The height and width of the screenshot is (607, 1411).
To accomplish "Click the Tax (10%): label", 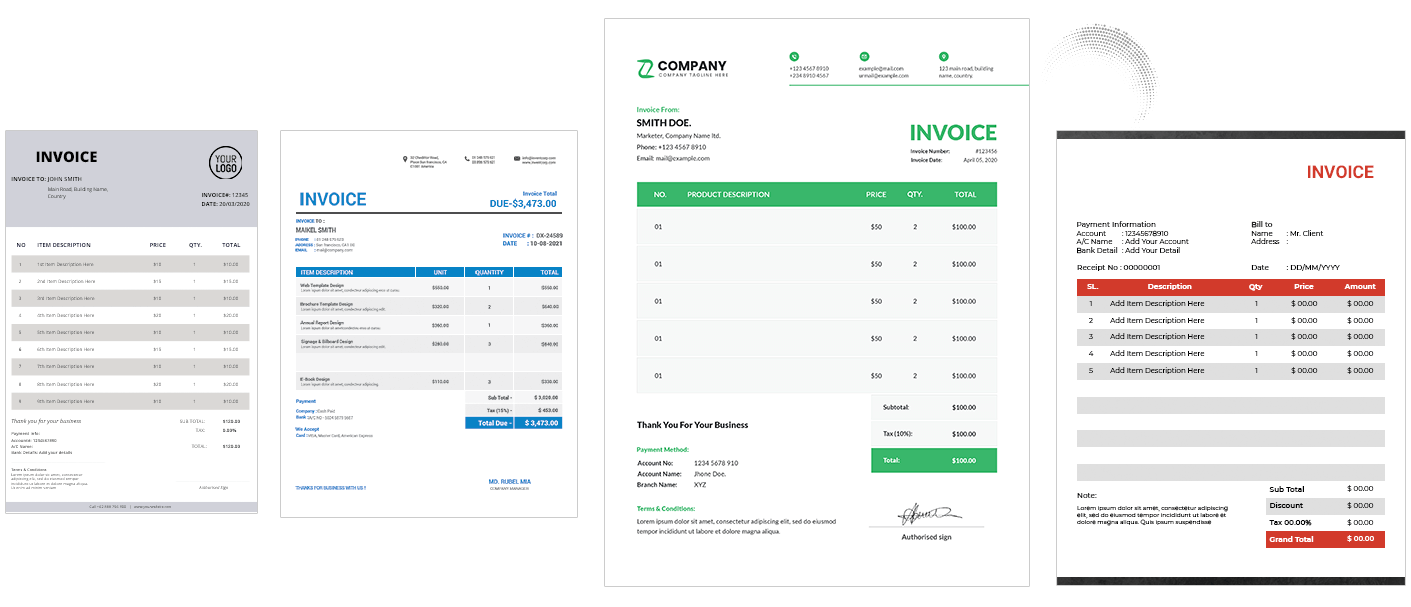I will tap(899, 434).
